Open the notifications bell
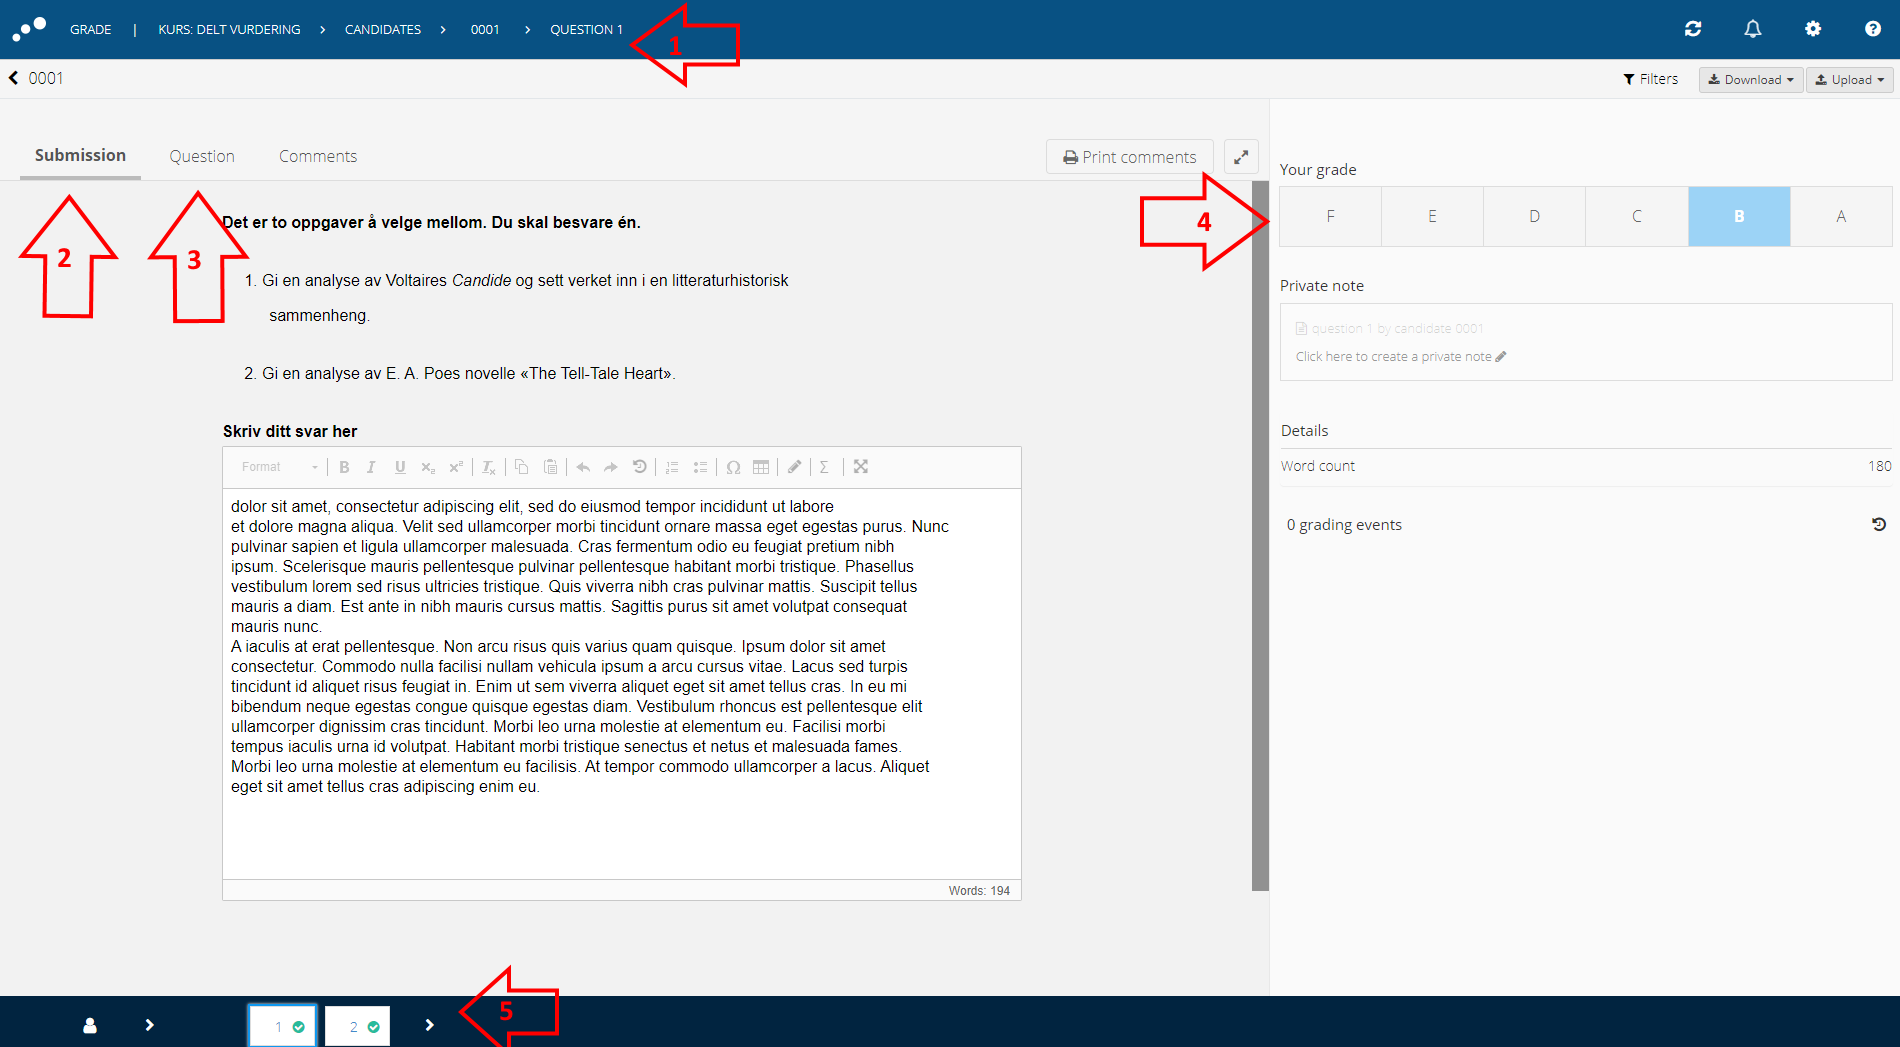Screen dimensions: 1900x1047 [1753, 29]
